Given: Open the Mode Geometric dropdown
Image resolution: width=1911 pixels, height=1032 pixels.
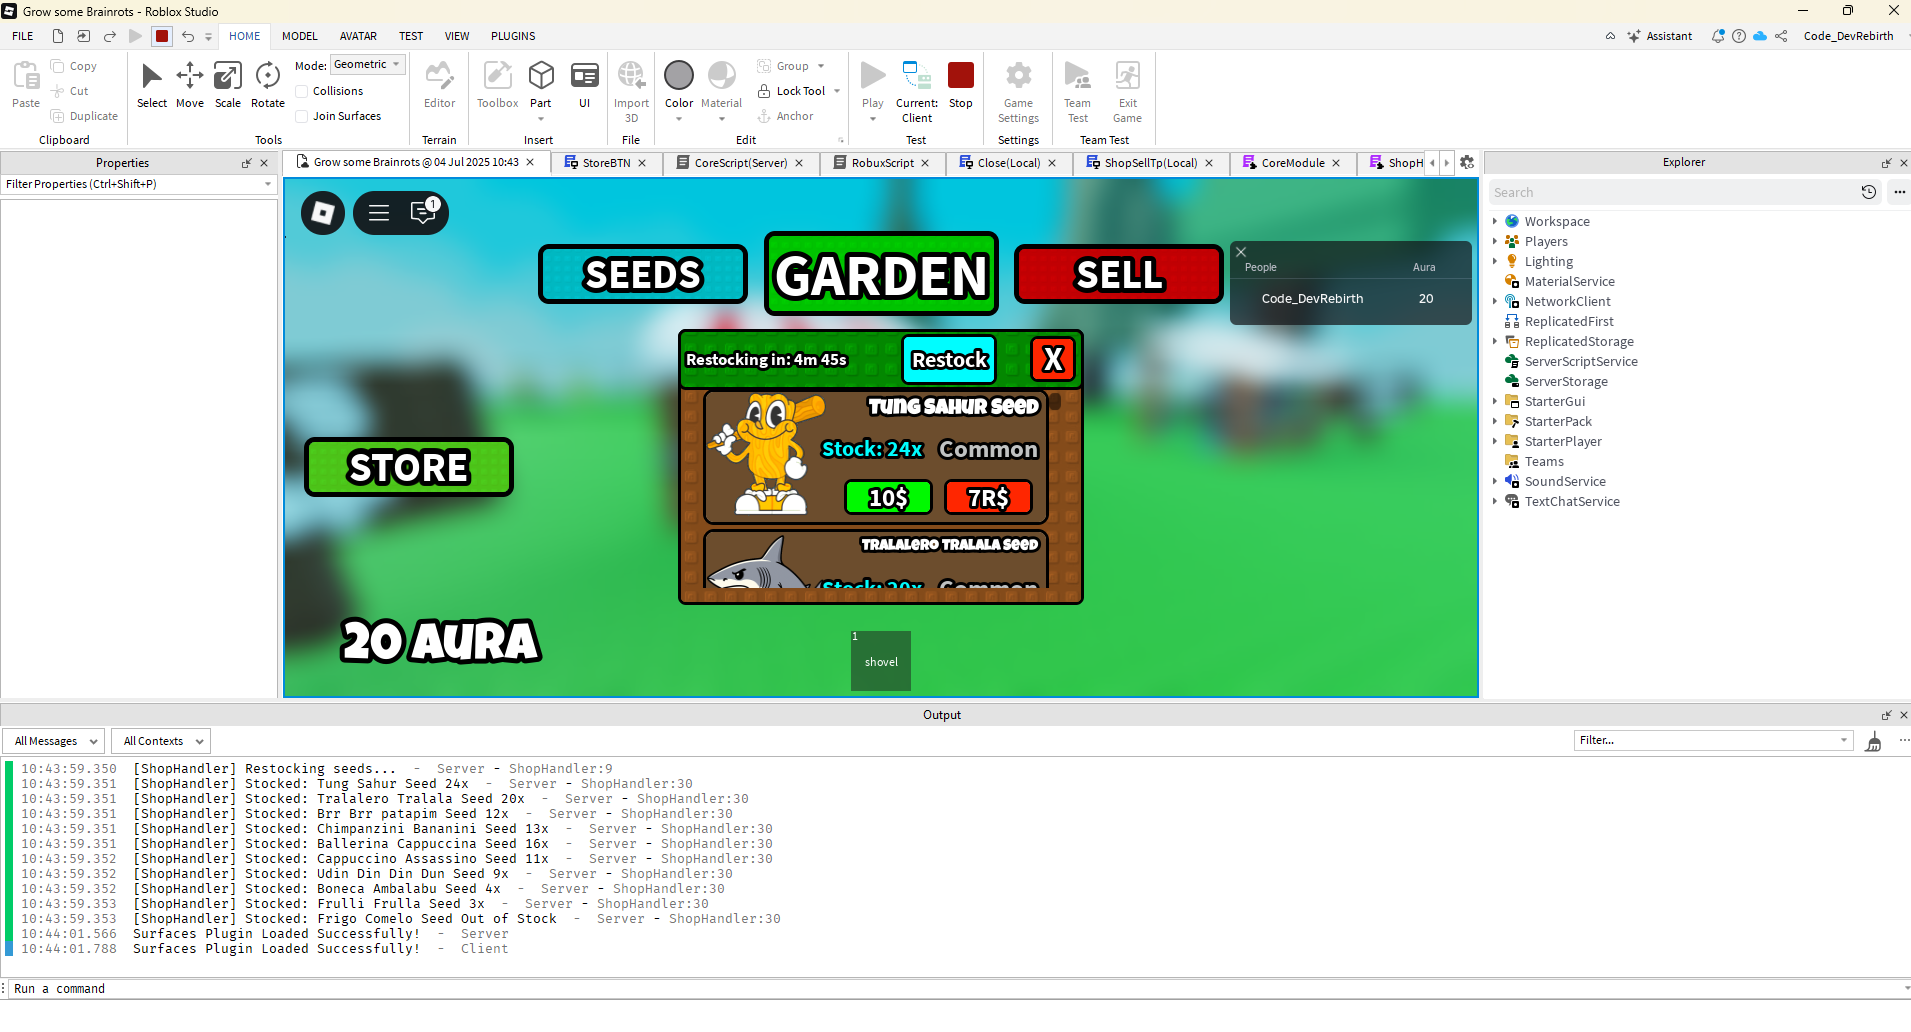Looking at the screenshot, I should coord(367,64).
